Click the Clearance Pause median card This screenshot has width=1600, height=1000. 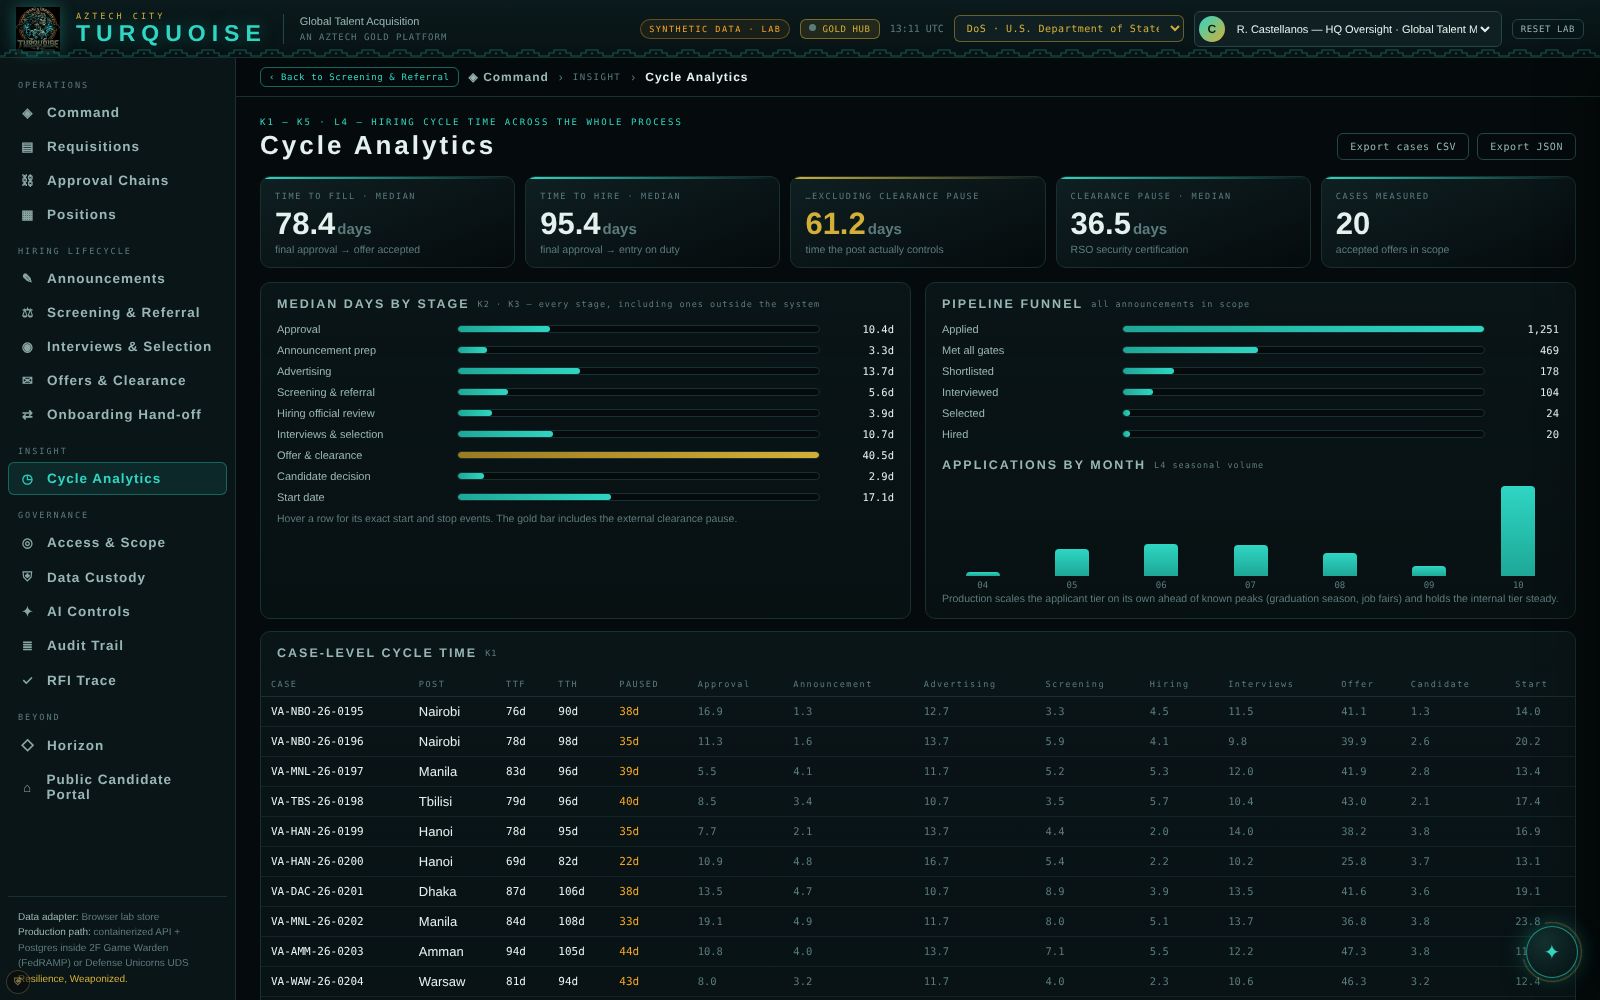[1183, 222]
